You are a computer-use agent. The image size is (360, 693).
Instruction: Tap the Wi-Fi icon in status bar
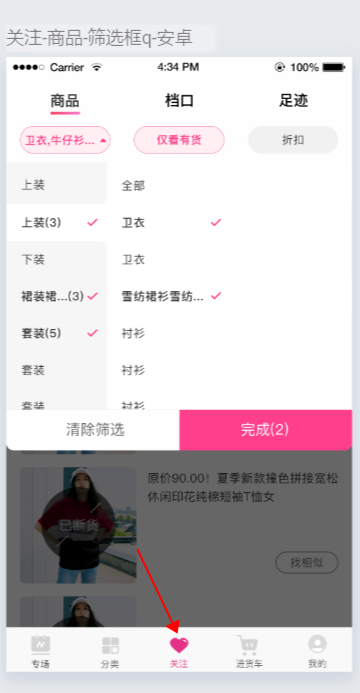(97, 67)
